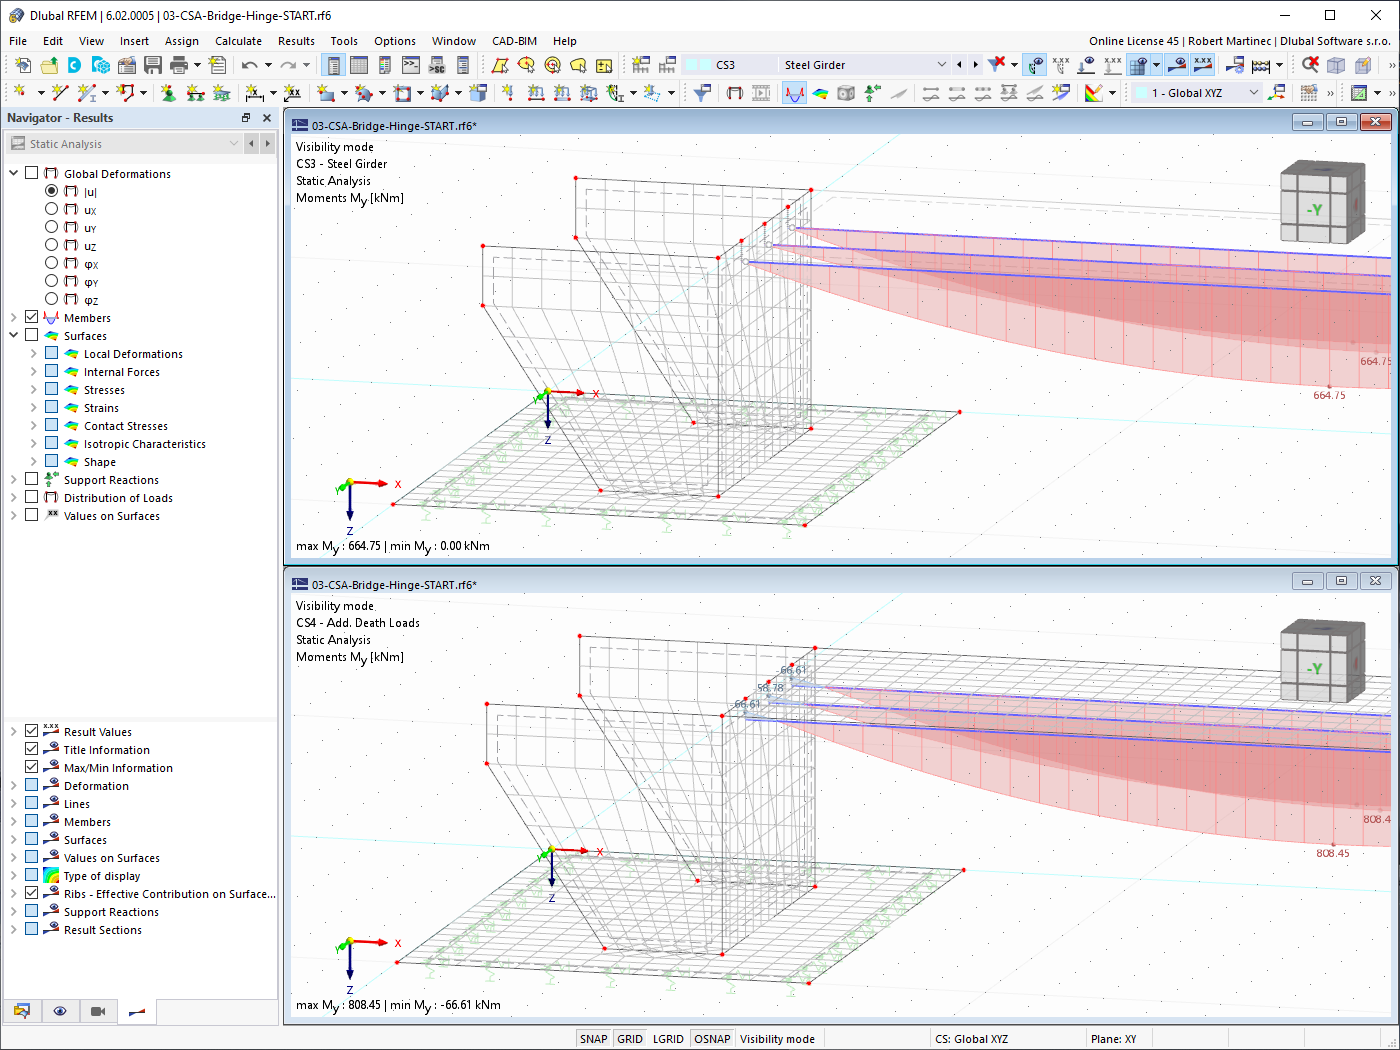Click the member results diagram icon
Image resolution: width=1400 pixels, height=1050 pixels.
[794, 93]
